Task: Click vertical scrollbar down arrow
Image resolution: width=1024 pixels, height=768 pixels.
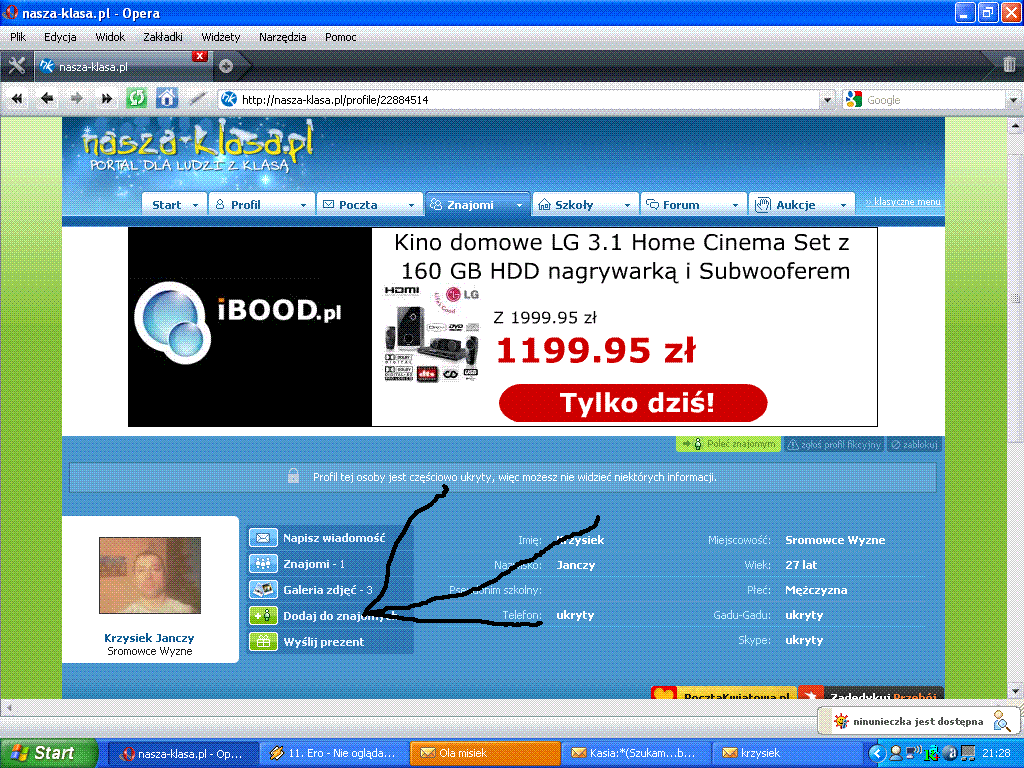Action: (x=1016, y=691)
